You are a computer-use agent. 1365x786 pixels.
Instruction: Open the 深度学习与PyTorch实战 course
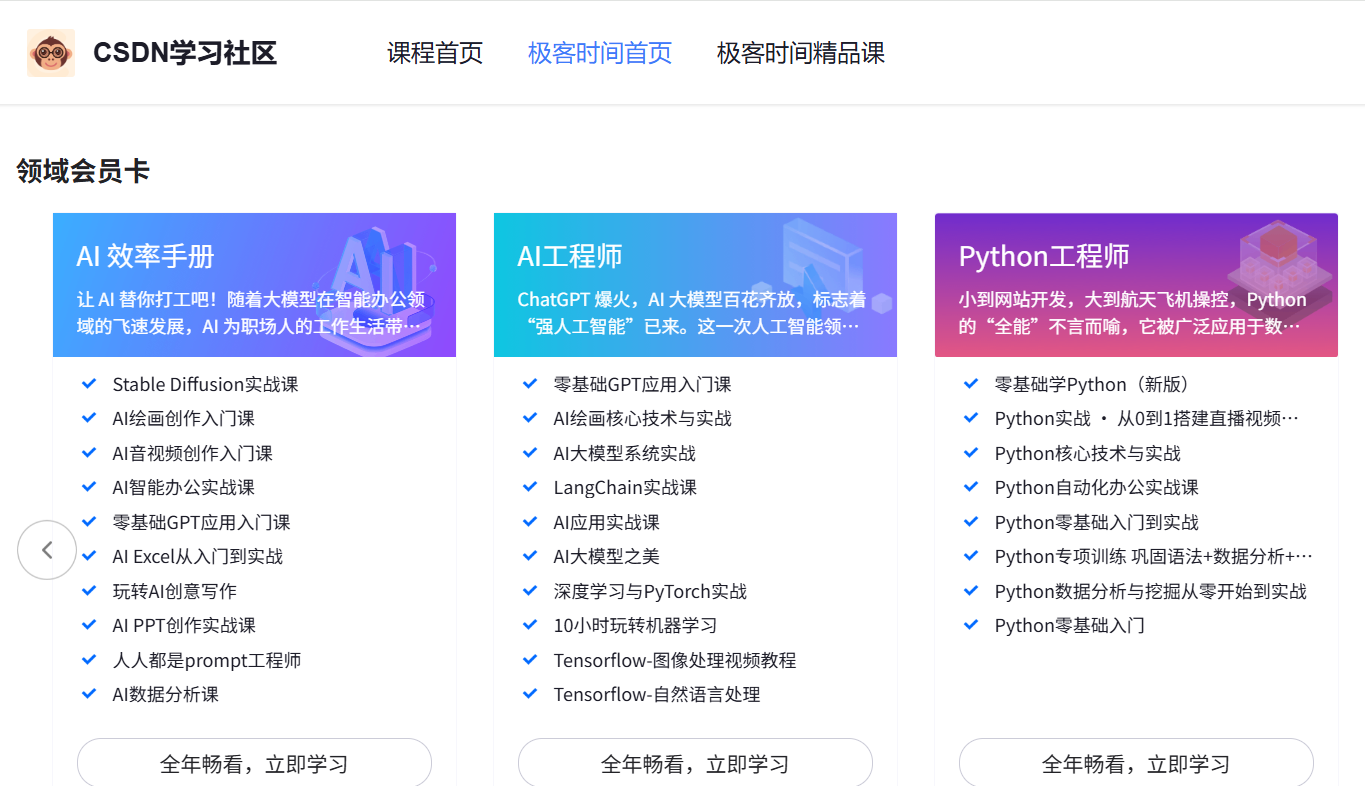pos(650,591)
